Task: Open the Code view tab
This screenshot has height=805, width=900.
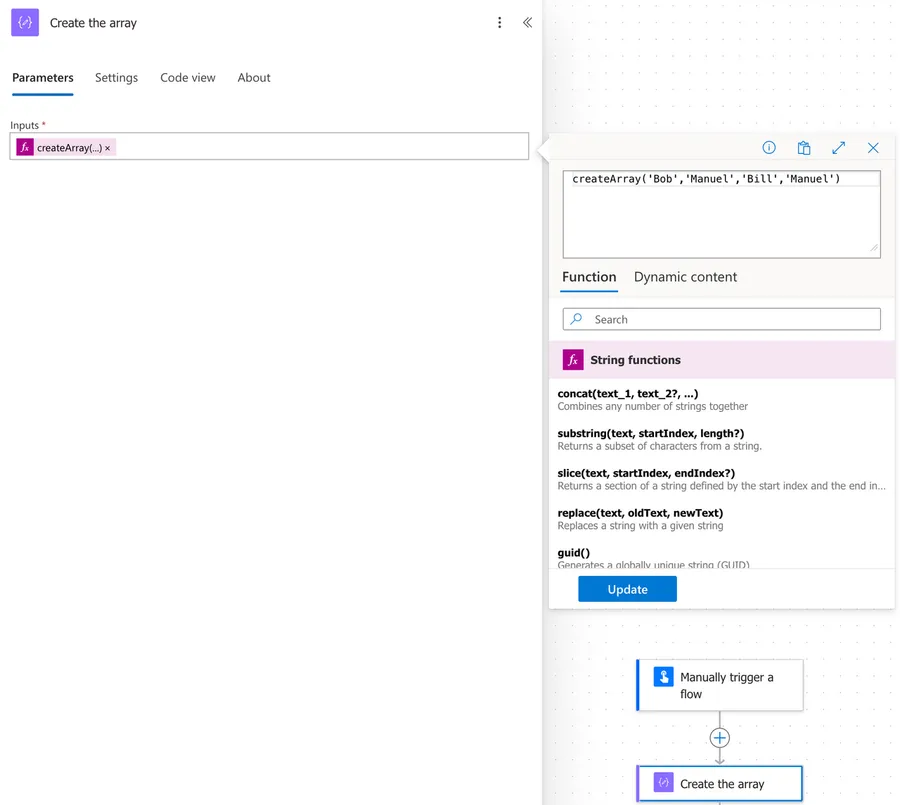Action: [x=187, y=78]
